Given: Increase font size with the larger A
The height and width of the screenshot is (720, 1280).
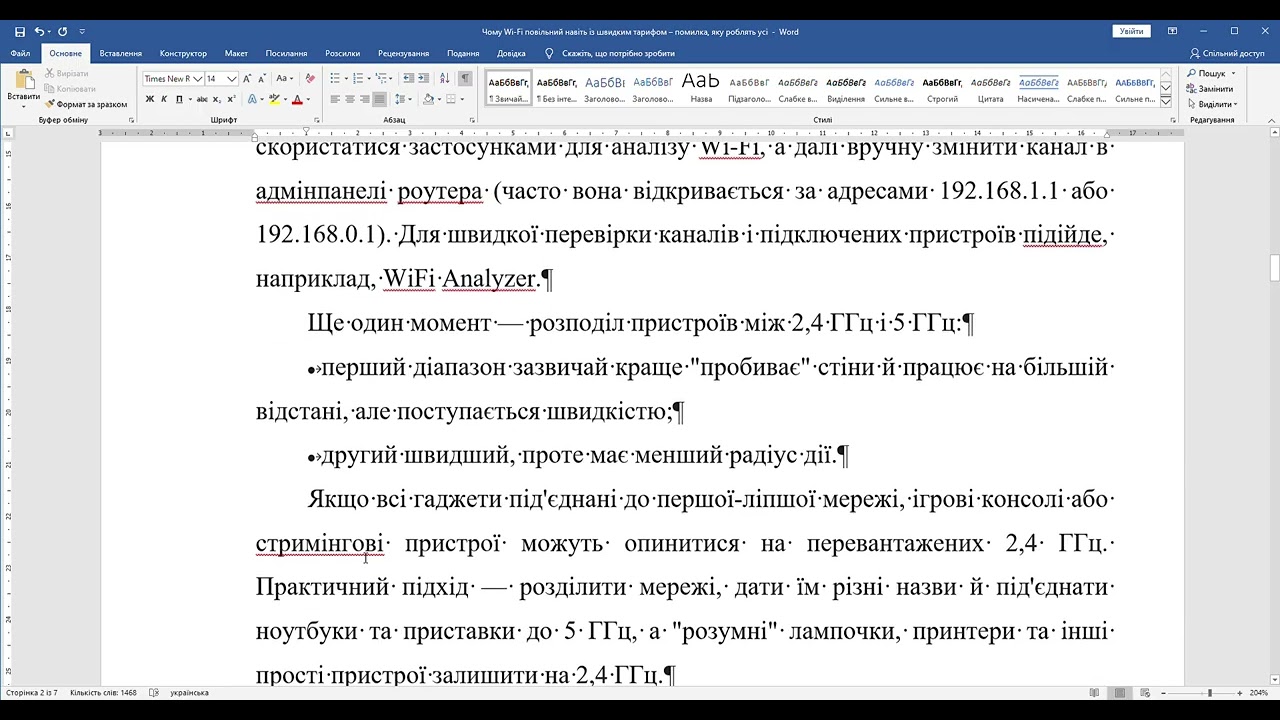Looking at the screenshot, I should click(249, 78).
